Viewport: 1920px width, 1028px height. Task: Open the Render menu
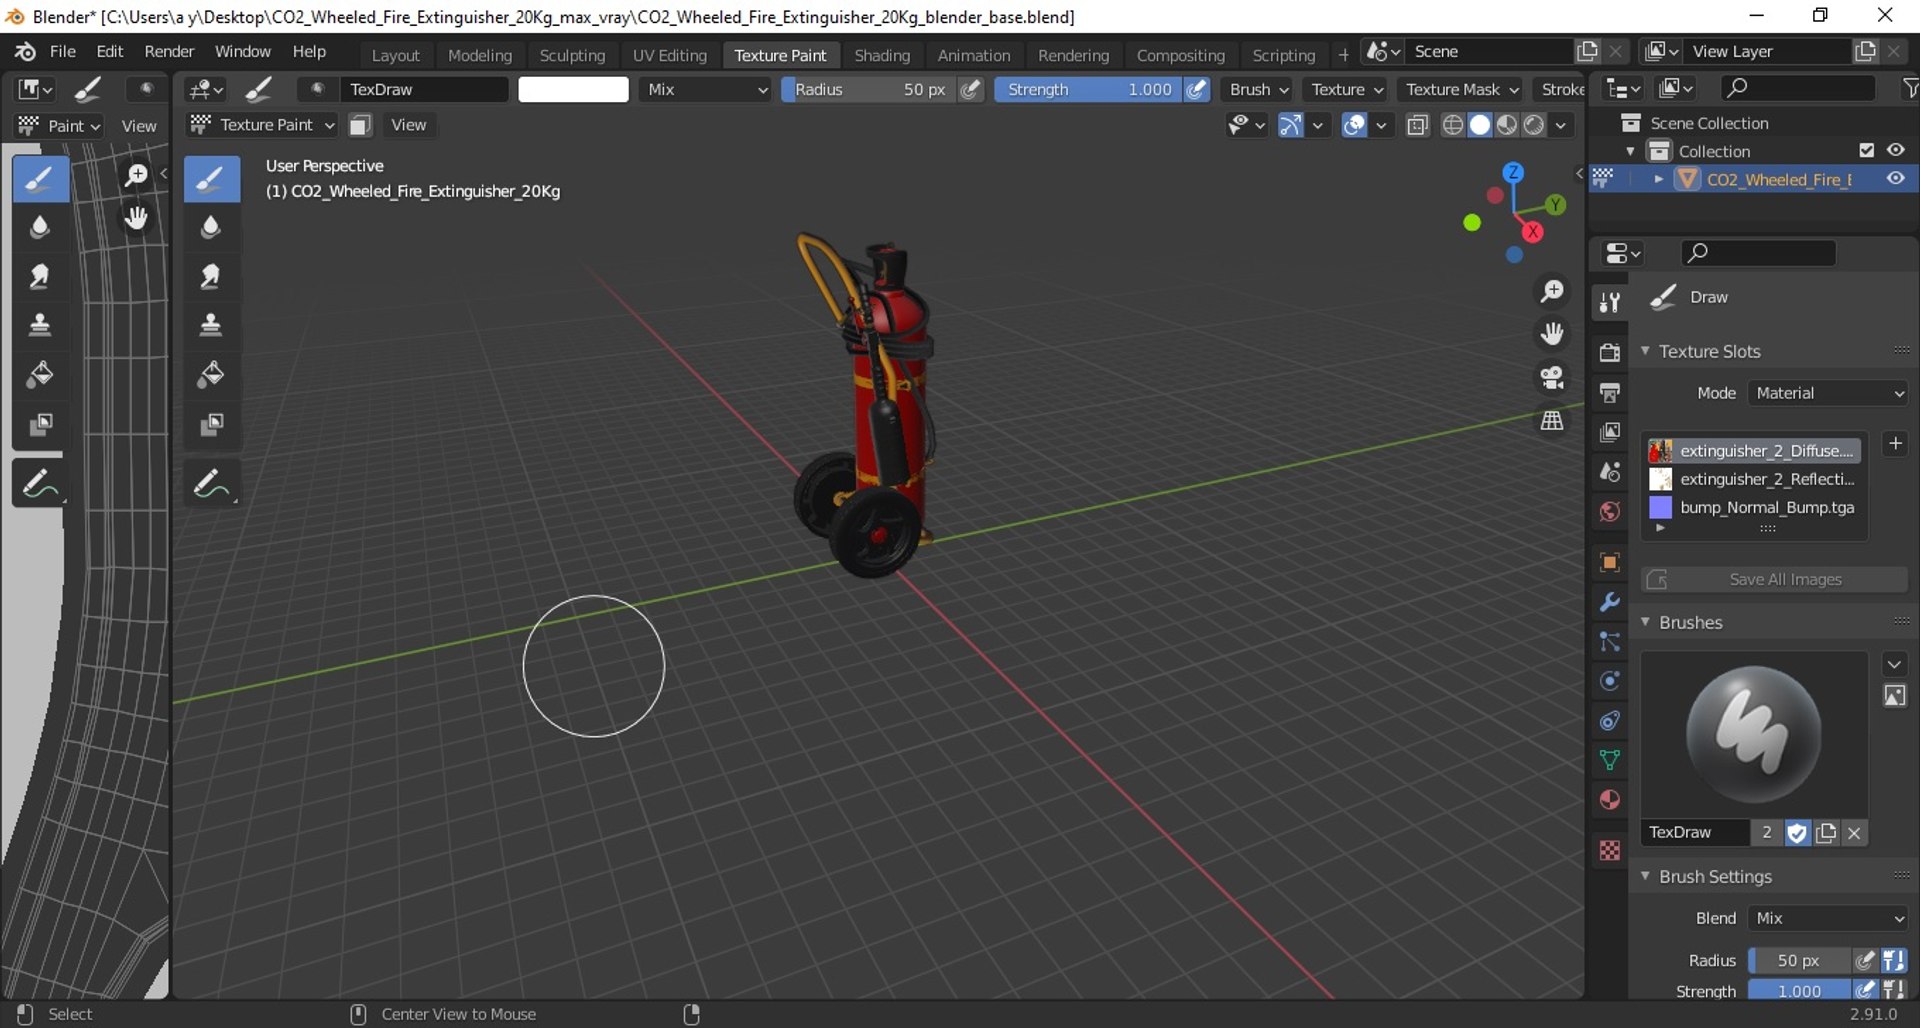[x=169, y=51]
